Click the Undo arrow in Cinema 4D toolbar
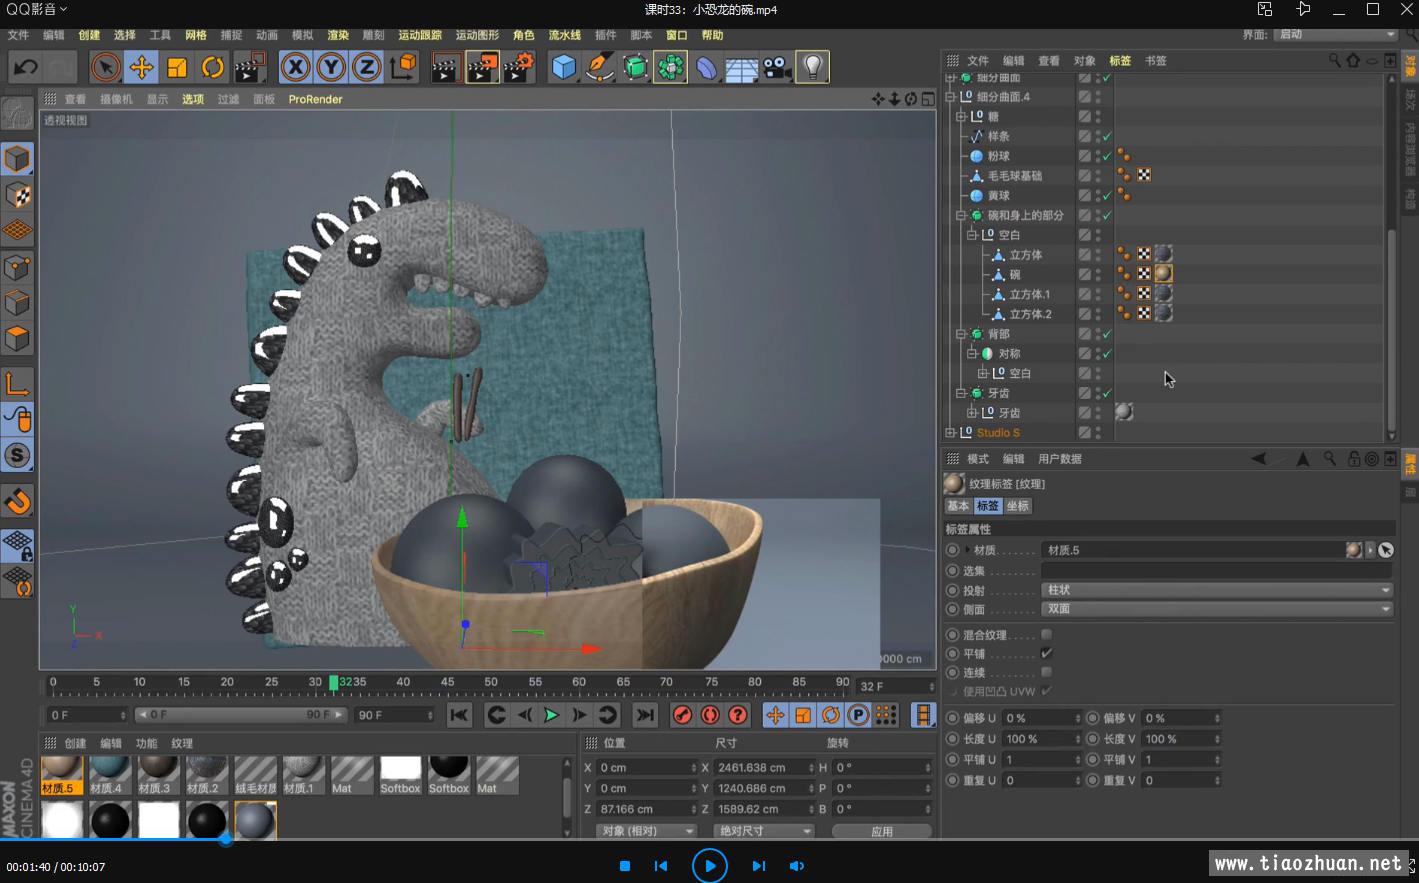This screenshot has width=1419, height=883. (x=25, y=67)
